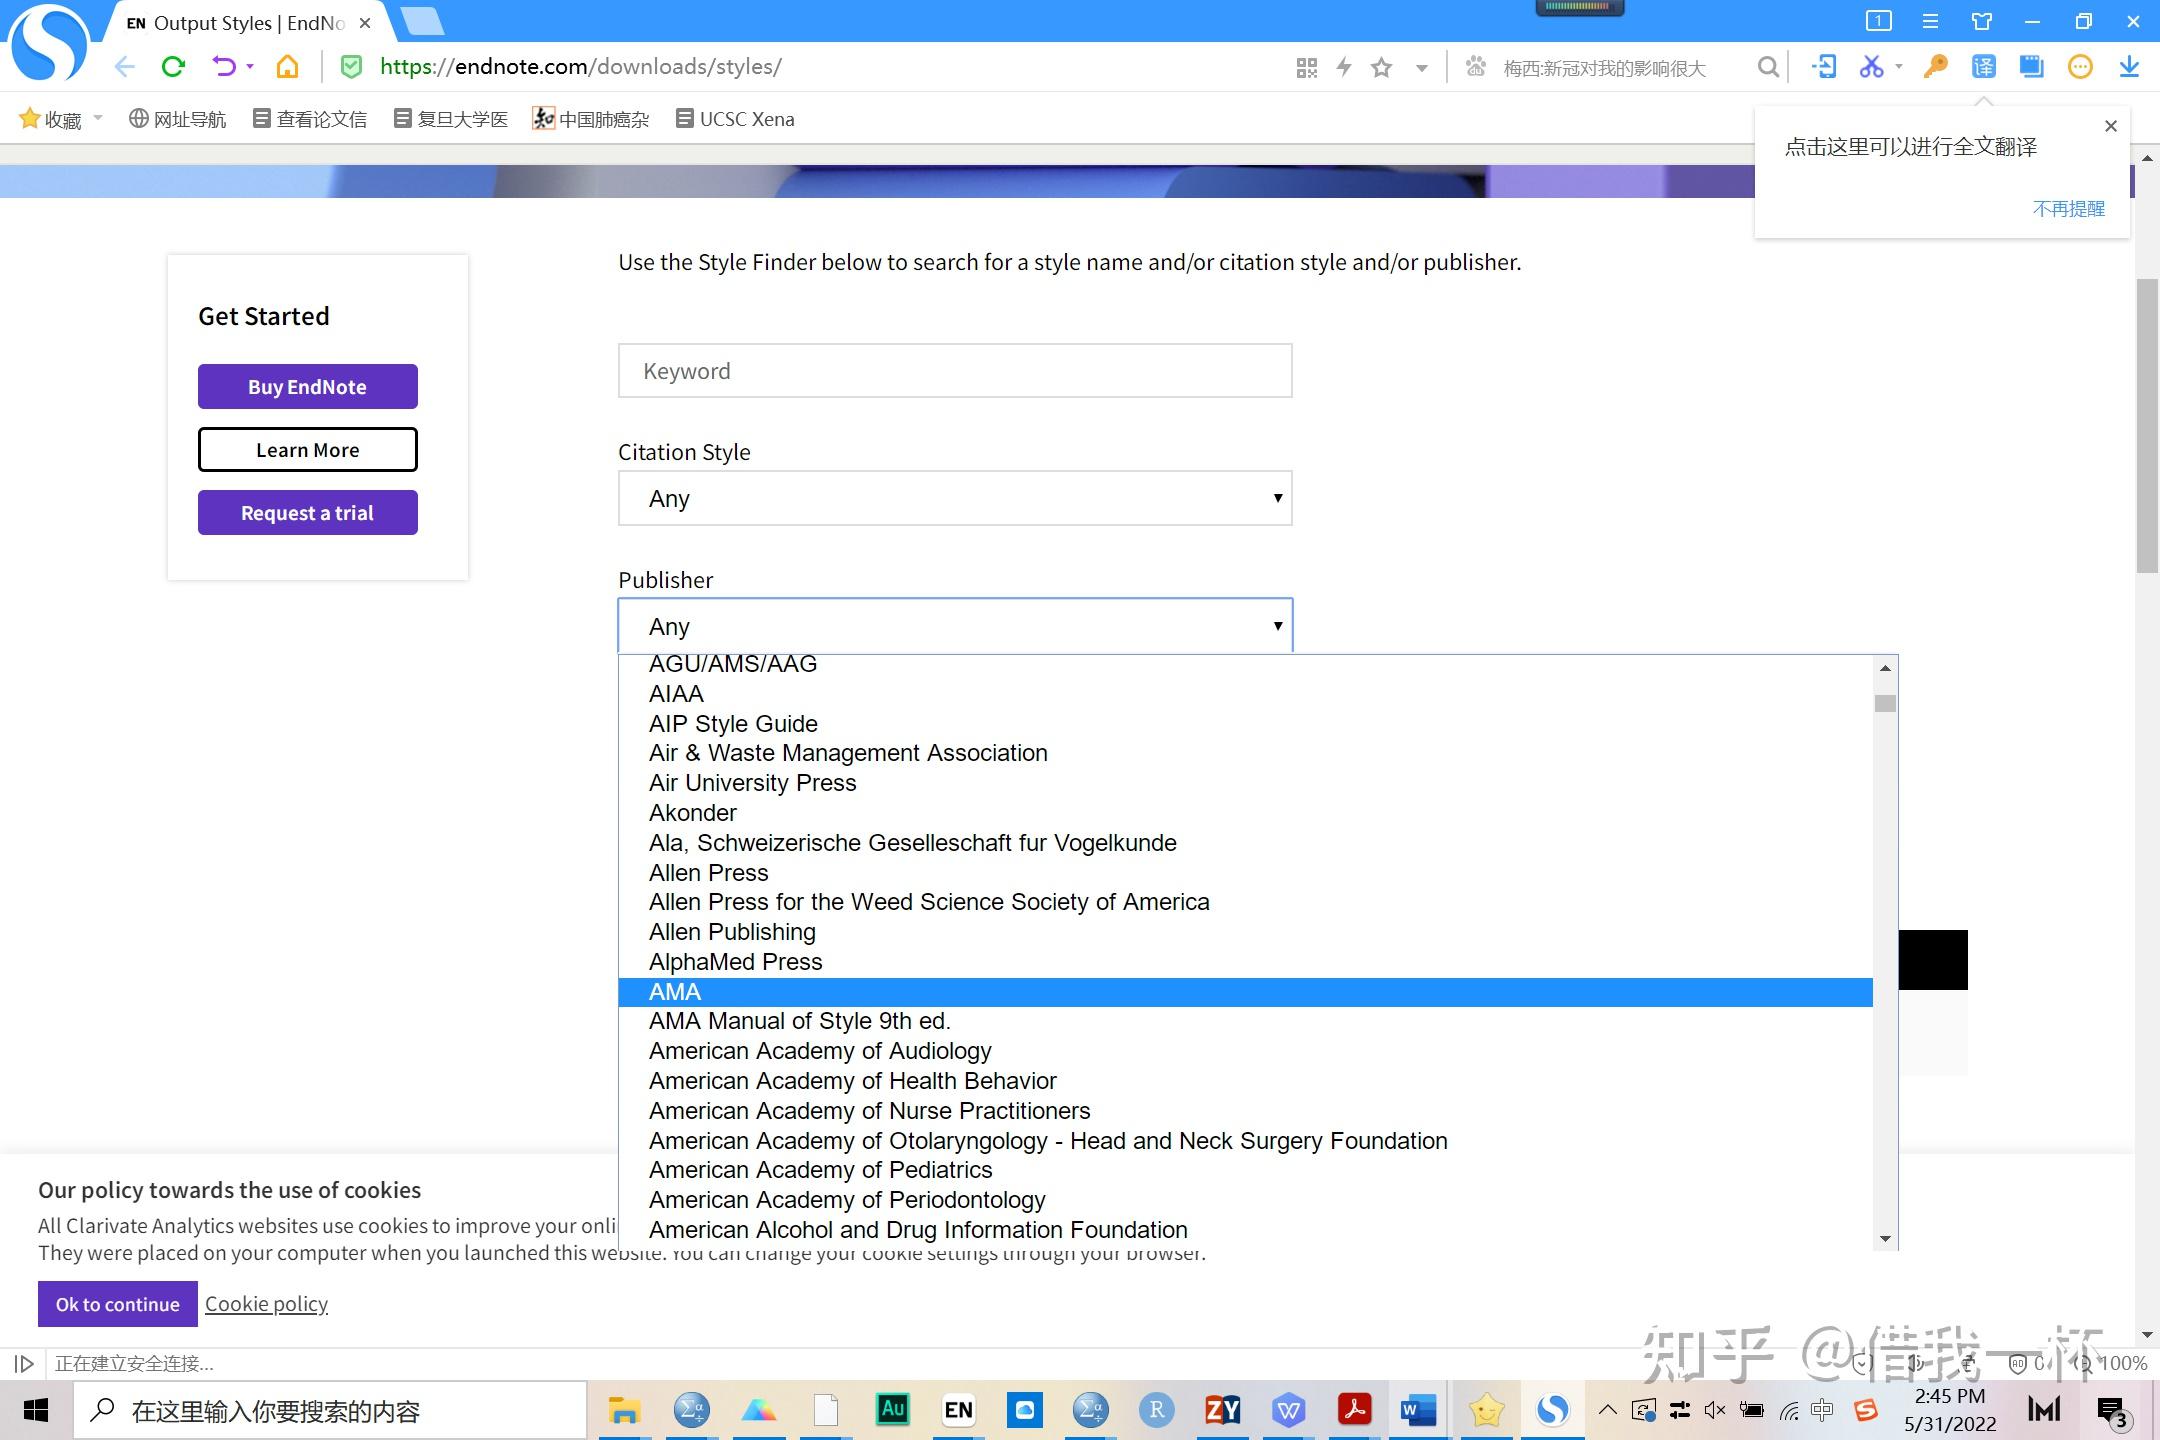This screenshot has width=2160, height=1440.
Task: Click the Windows taskbar search box
Action: coord(330,1411)
